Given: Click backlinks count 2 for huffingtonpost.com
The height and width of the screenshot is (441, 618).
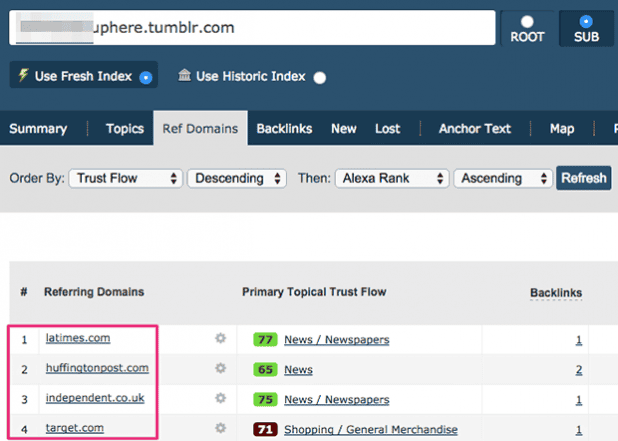Looking at the screenshot, I should (579, 370).
